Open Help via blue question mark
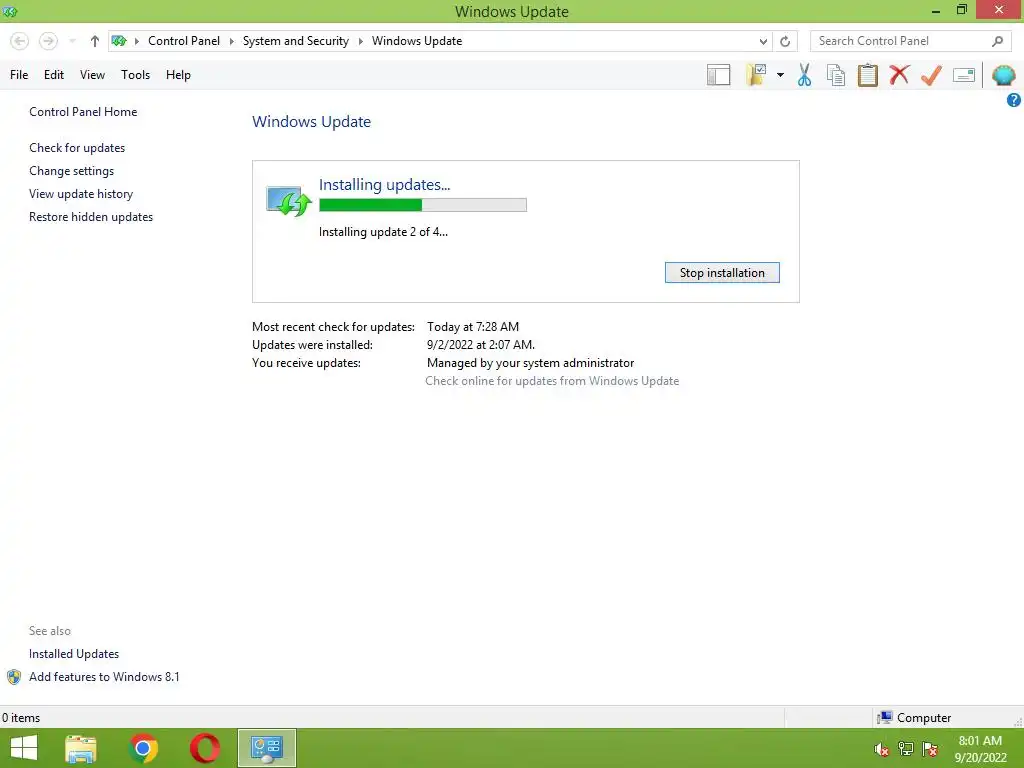 (1014, 100)
